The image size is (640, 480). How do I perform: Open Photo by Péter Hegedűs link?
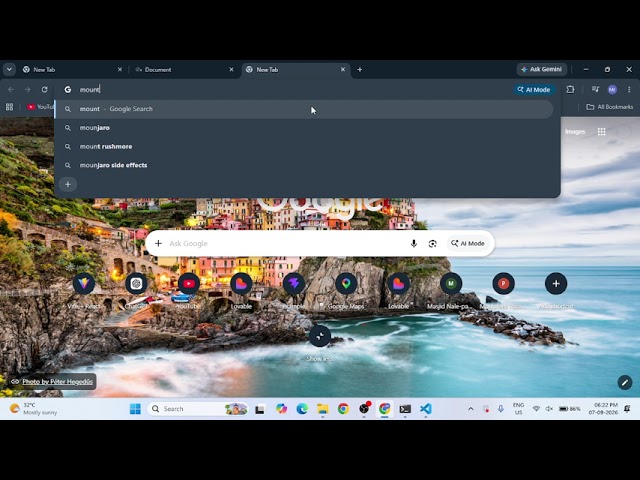[x=58, y=382]
